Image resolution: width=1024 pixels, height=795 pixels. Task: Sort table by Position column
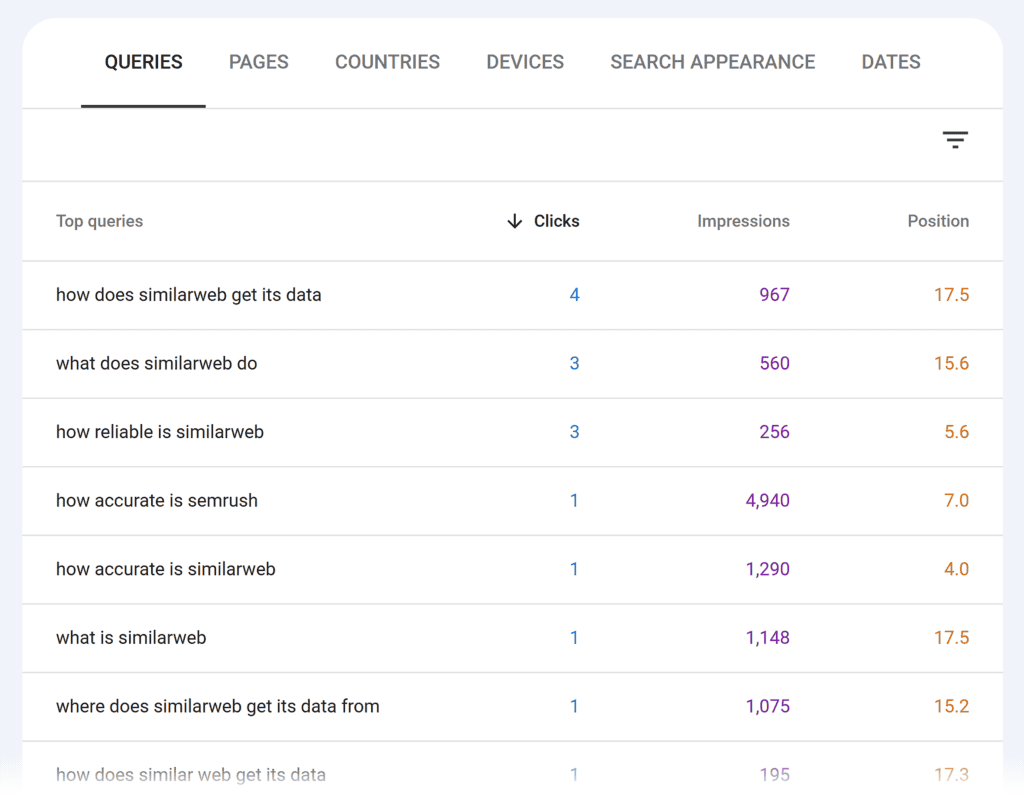[x=938, y=221]
